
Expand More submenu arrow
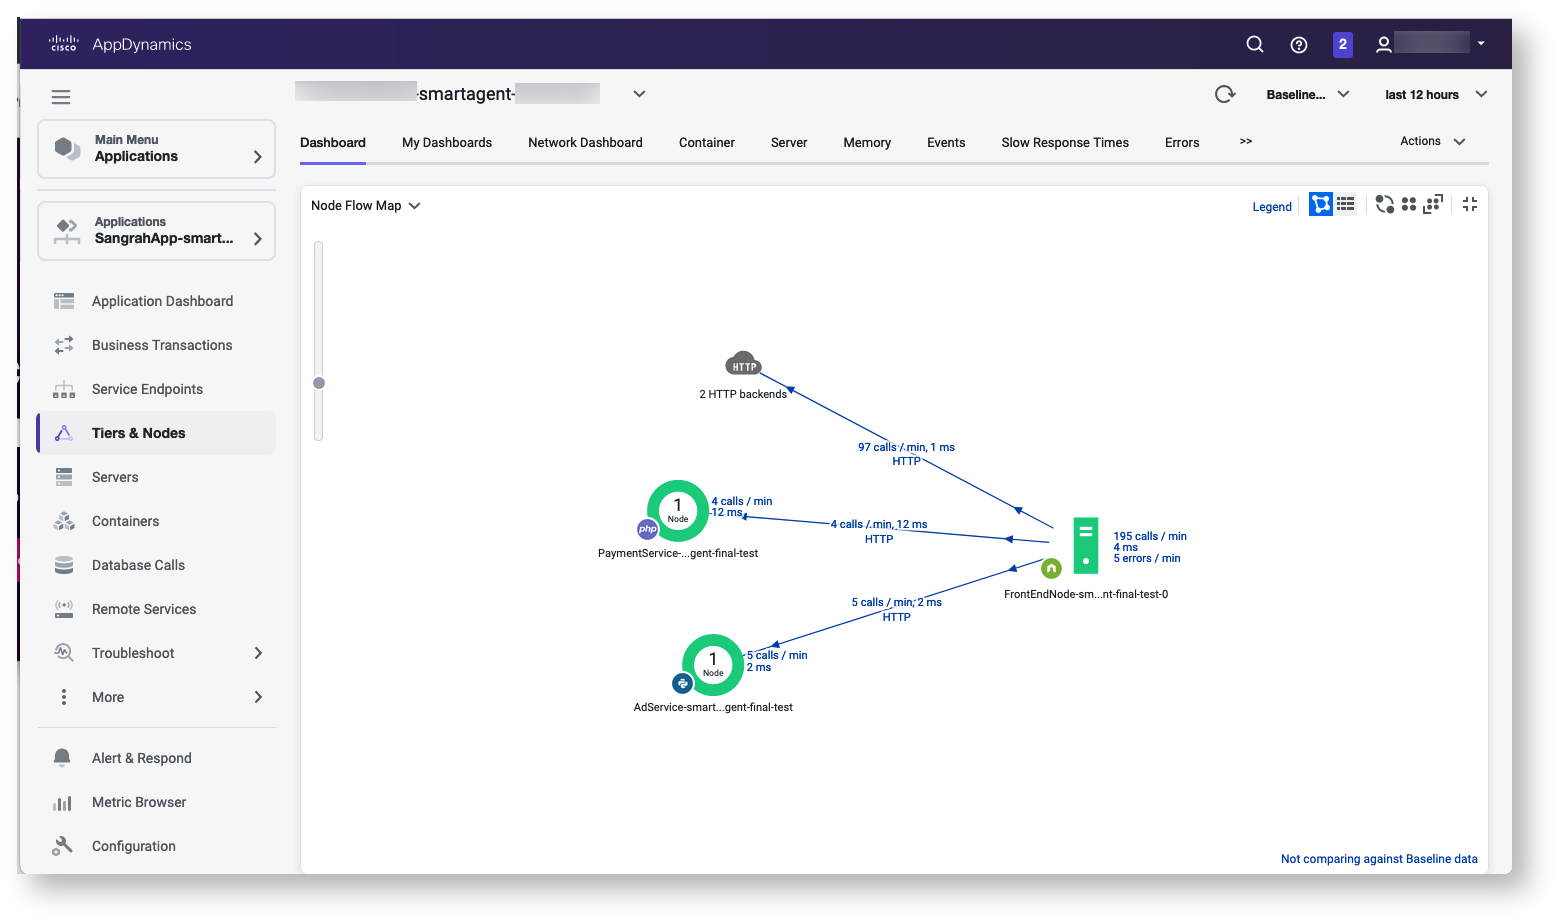point(258,697)
